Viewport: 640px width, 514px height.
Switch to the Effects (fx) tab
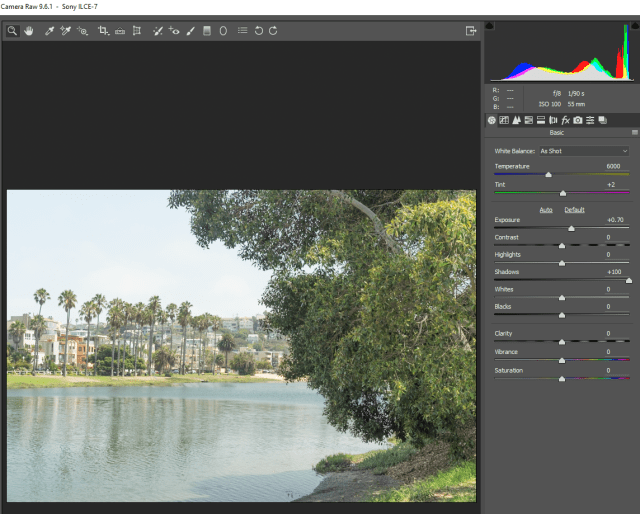[565, 120]
